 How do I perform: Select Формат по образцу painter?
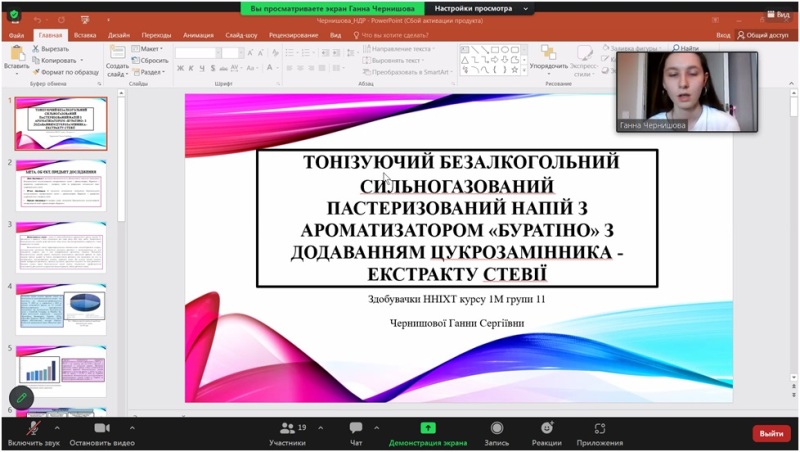(65, 72)
